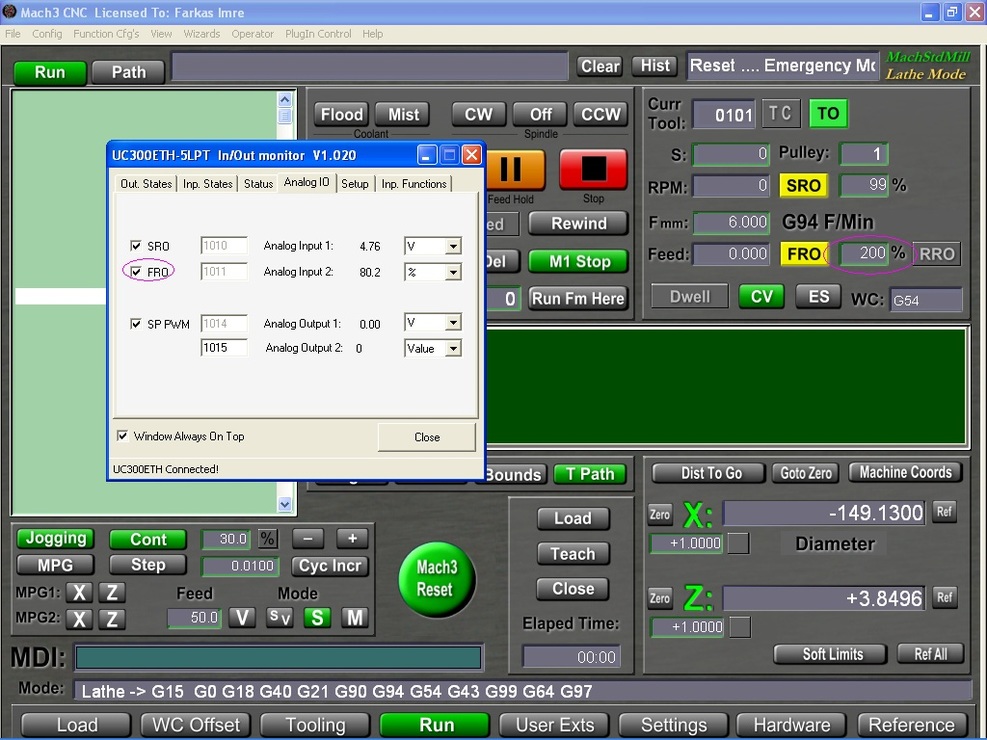
Task: Zero the Z axis DRO
Action: [x=660, y=598]
